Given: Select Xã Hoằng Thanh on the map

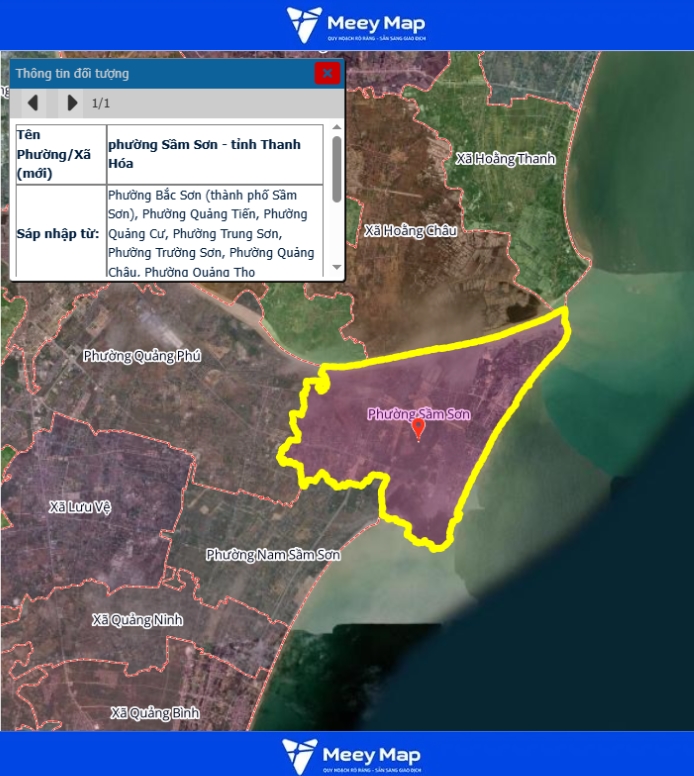Looking at the screenshot, I should (504, 158).
